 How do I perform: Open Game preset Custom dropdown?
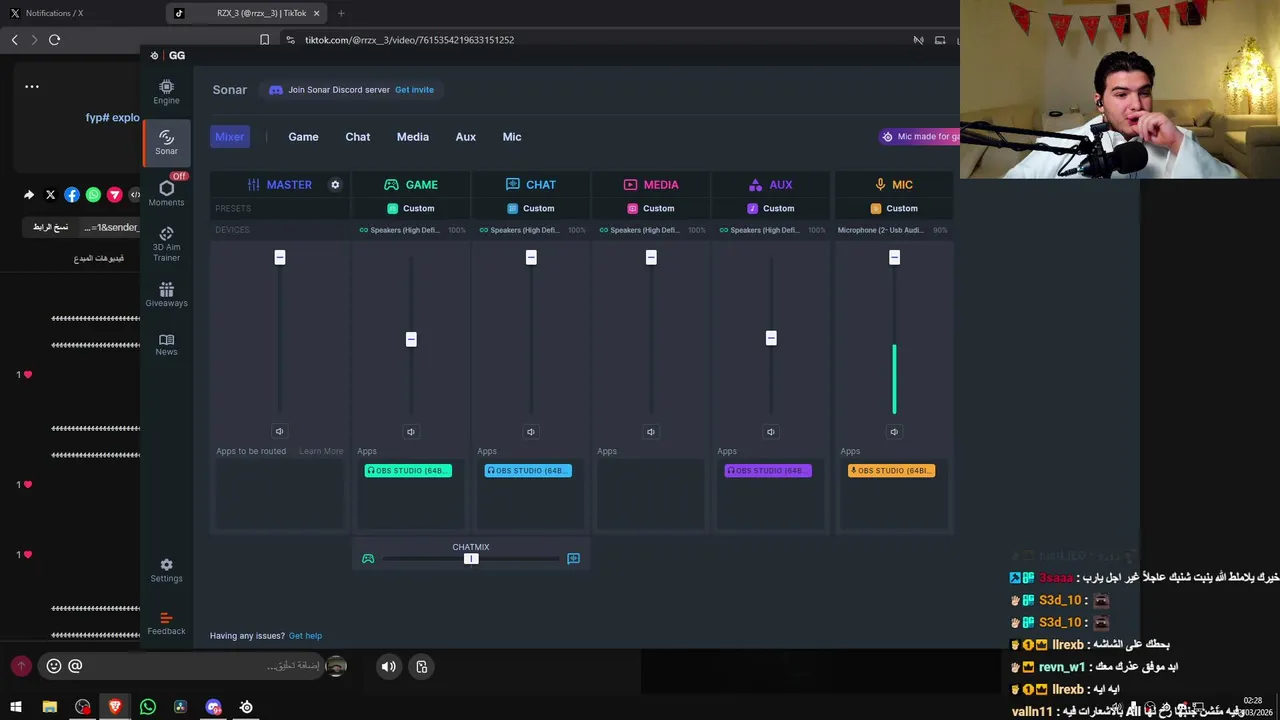pos(411,208)
